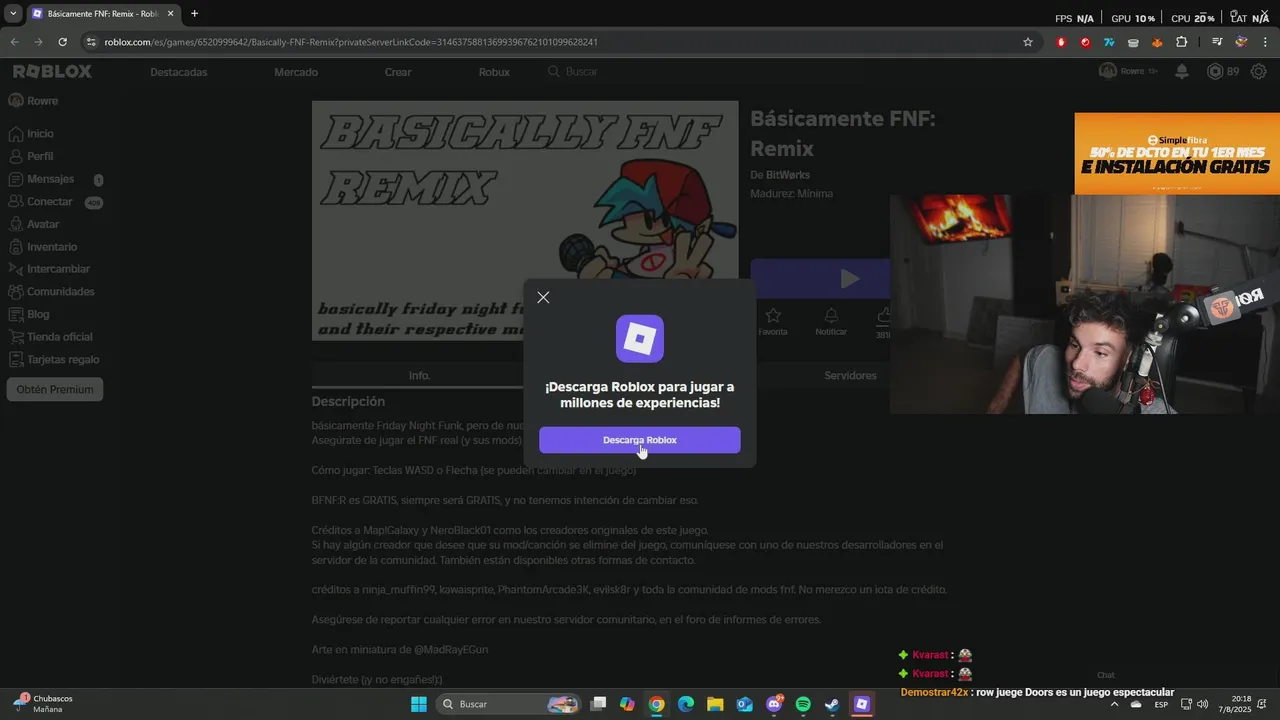Open Mensajes in the sidebar
This screenshot has height=720, width=1280.
point(52,179)
